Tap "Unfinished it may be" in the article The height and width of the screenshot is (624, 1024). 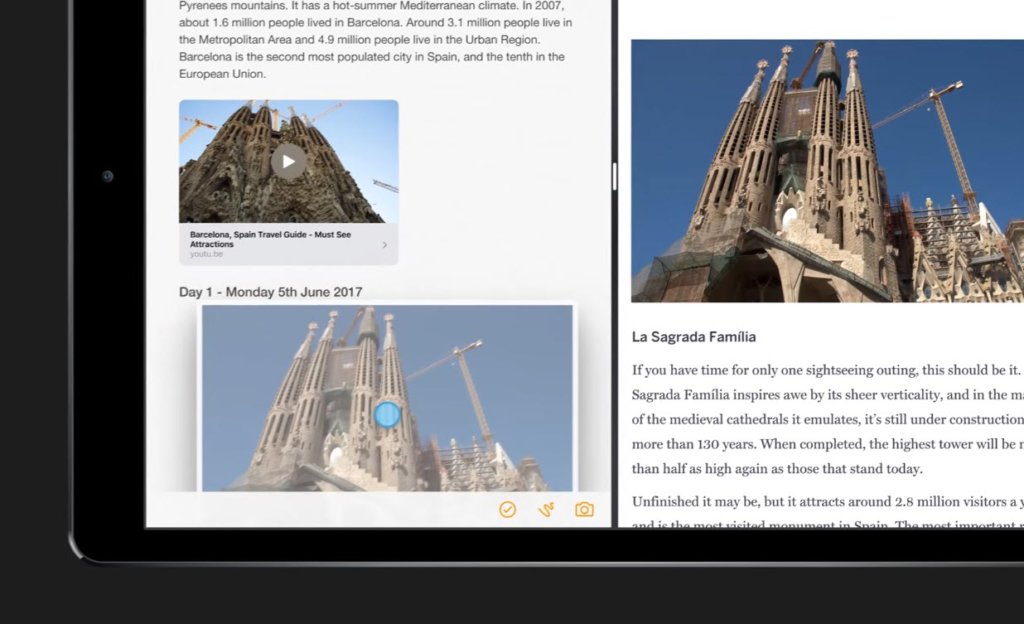695,501
